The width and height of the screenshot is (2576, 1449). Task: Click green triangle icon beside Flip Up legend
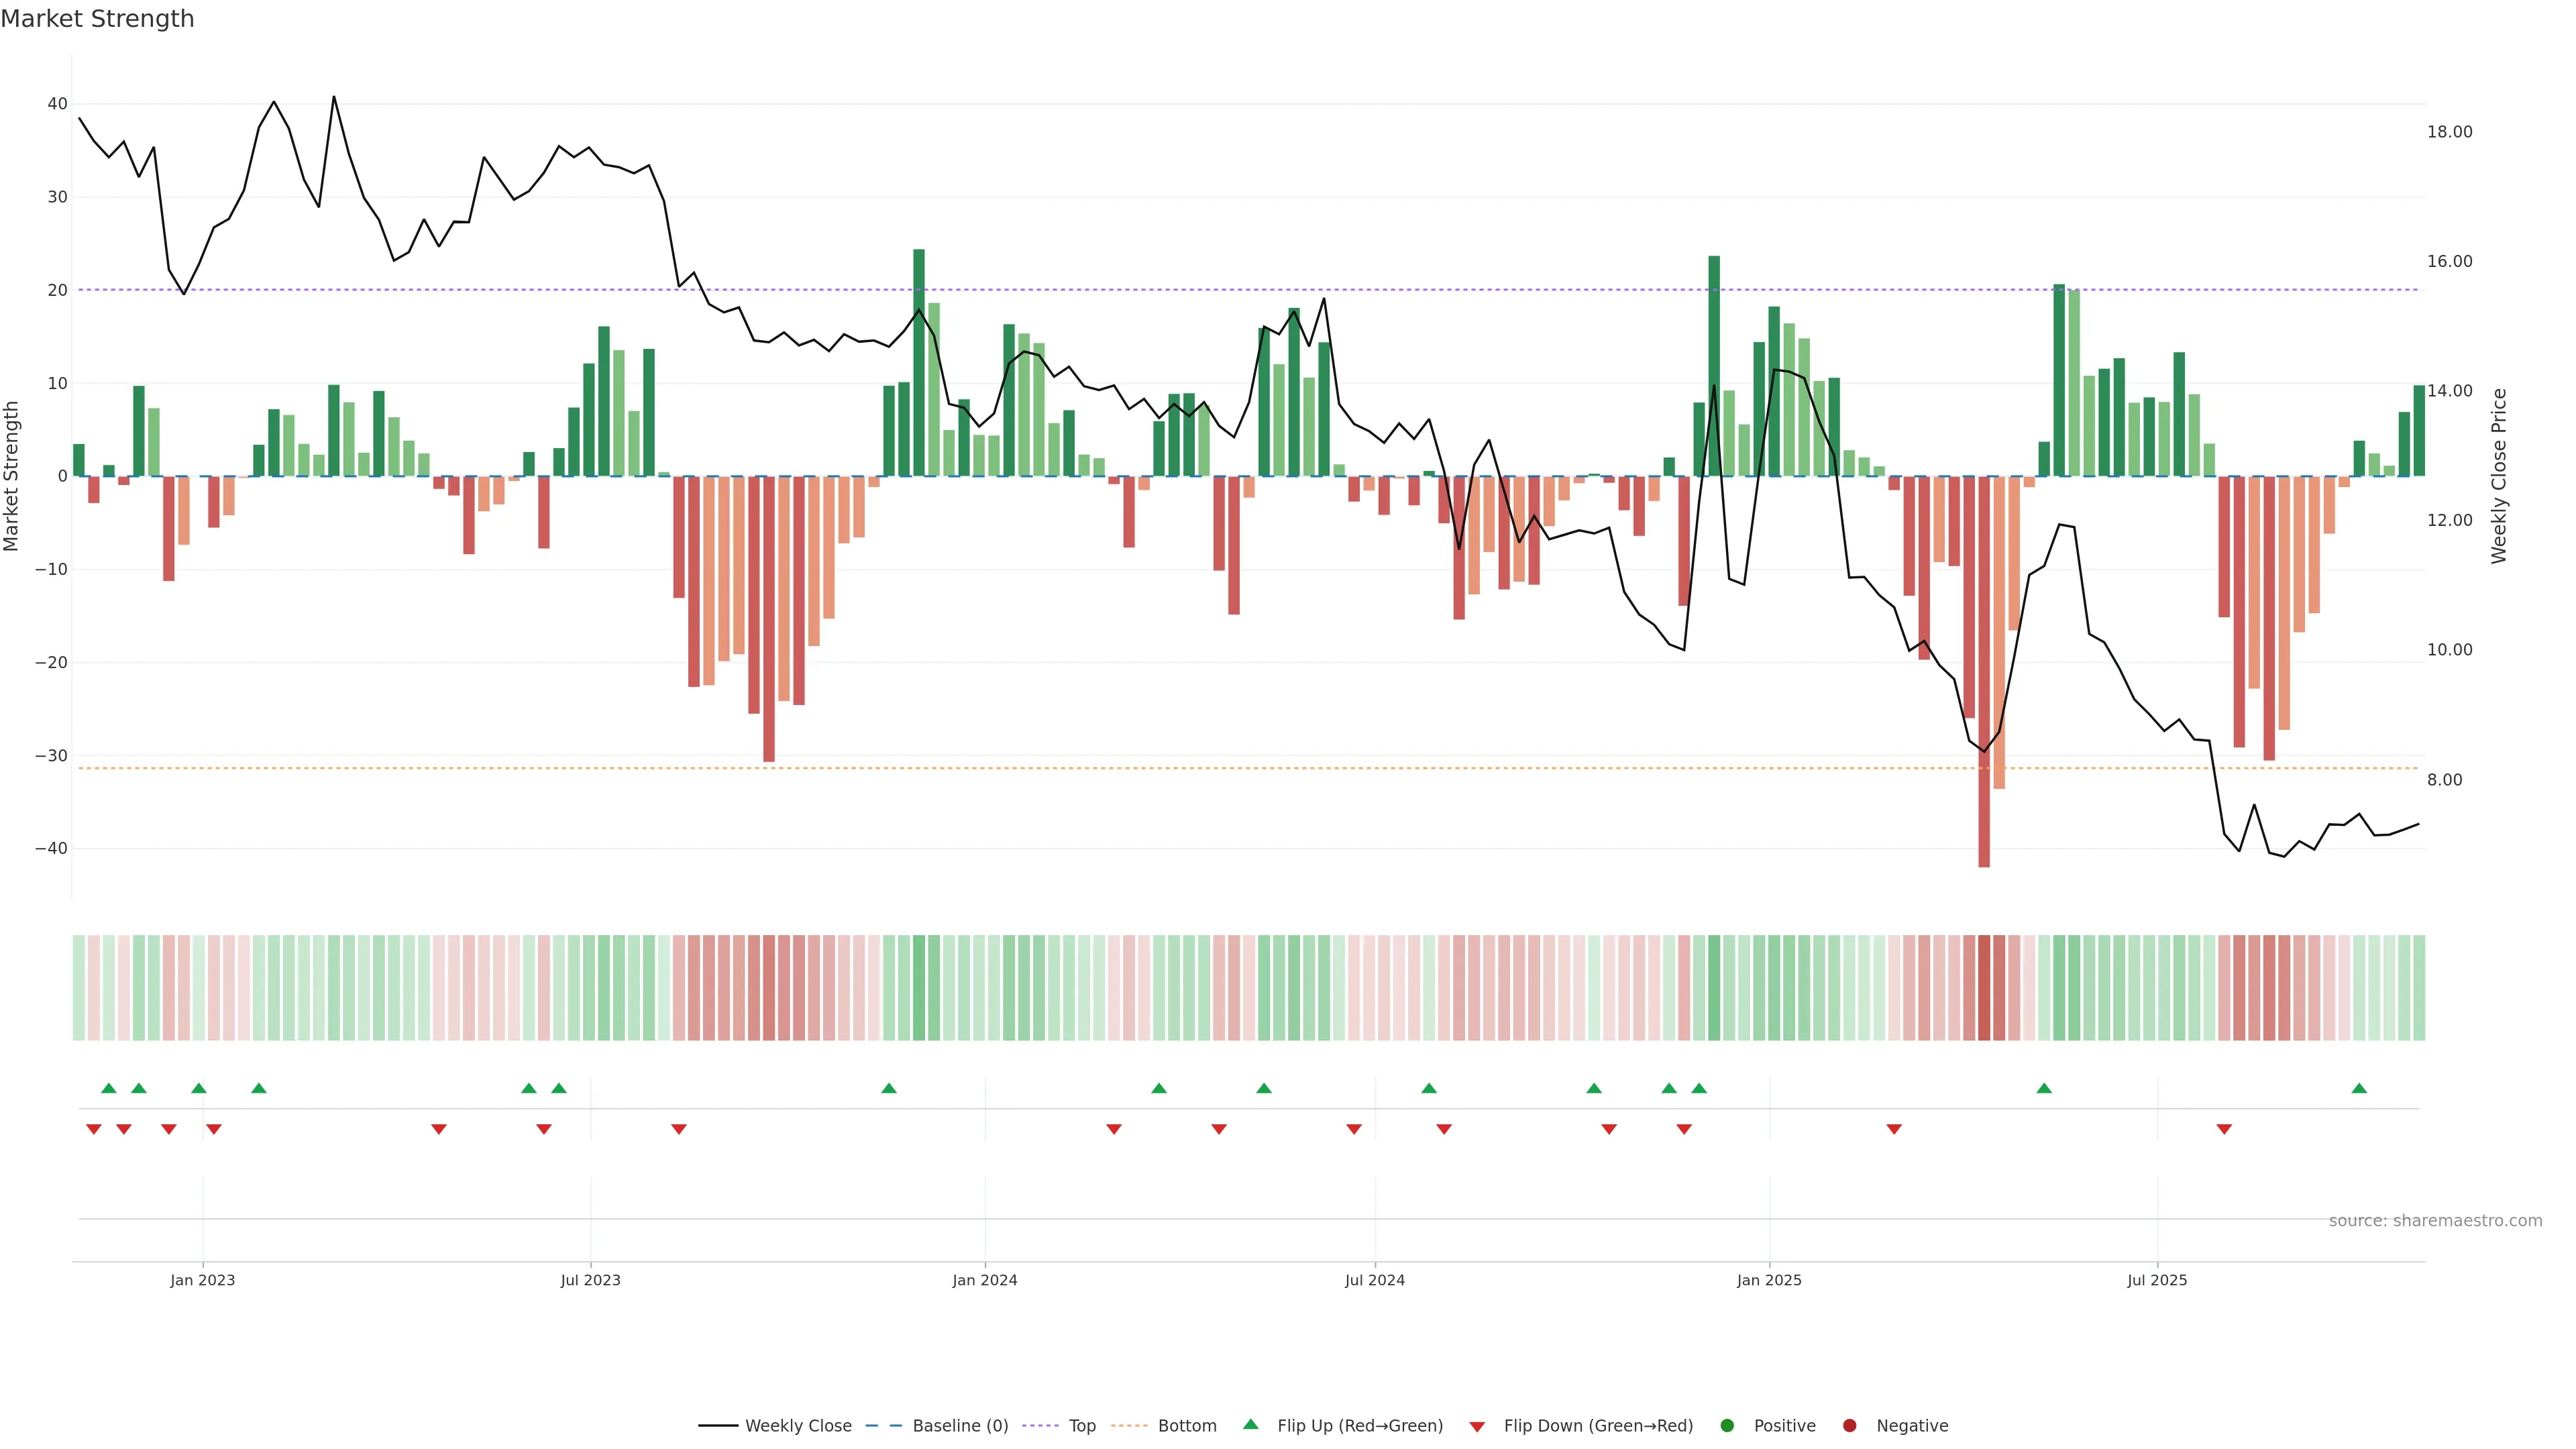click(x=1250, y=1424)
